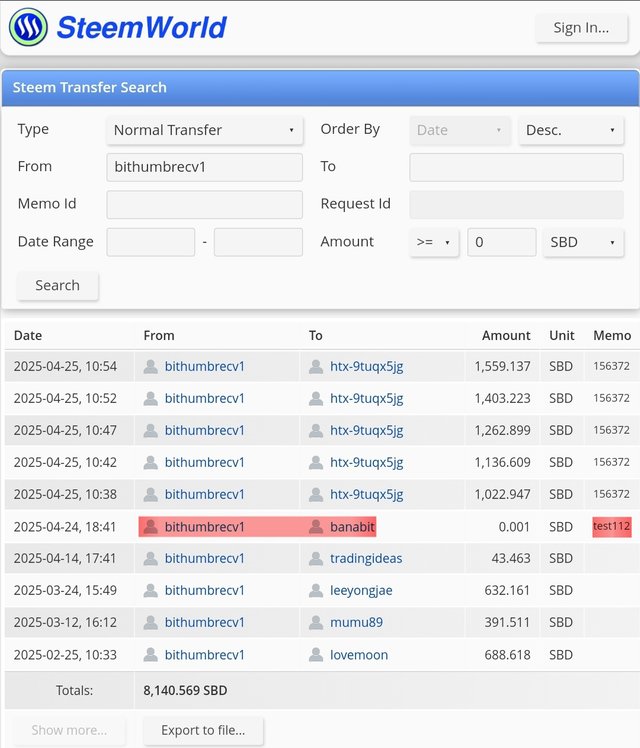Click the Steem Transfer Search panel title
This screenshot has height=748, width=640.
(x=90, y=87)
